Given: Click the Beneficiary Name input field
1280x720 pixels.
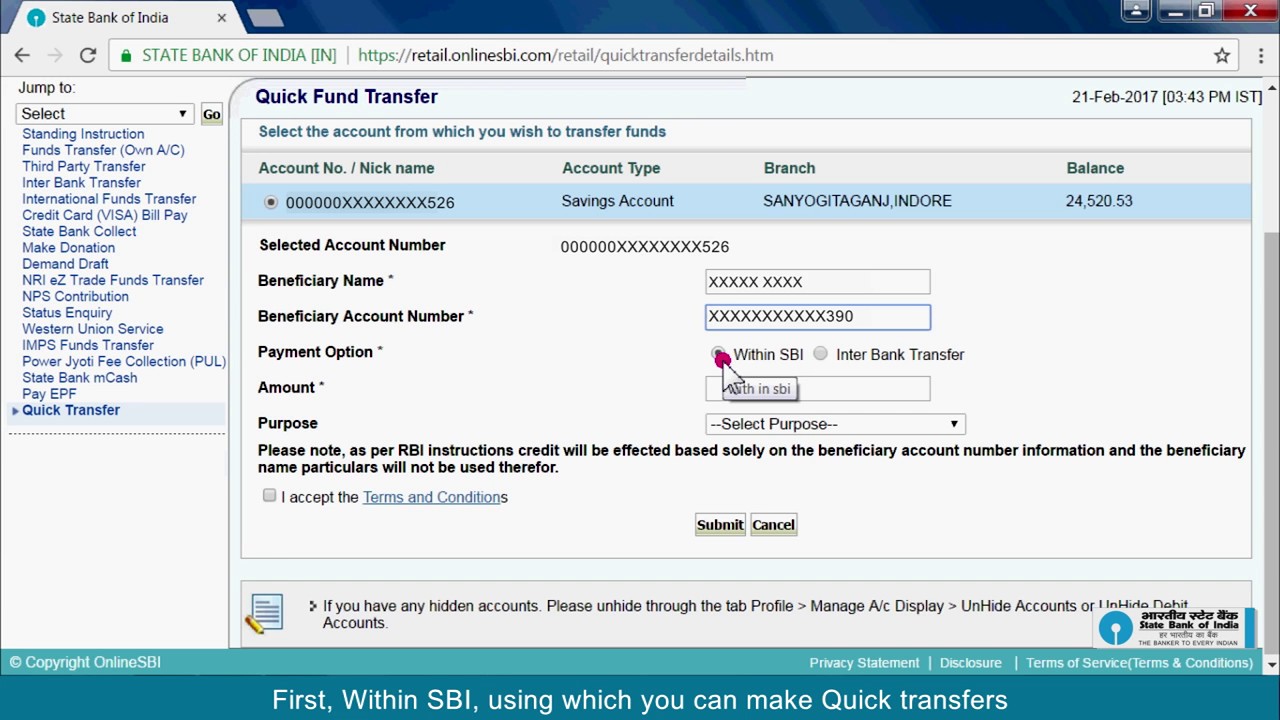Looking at the screenshot, I should [x=817, y=282].
